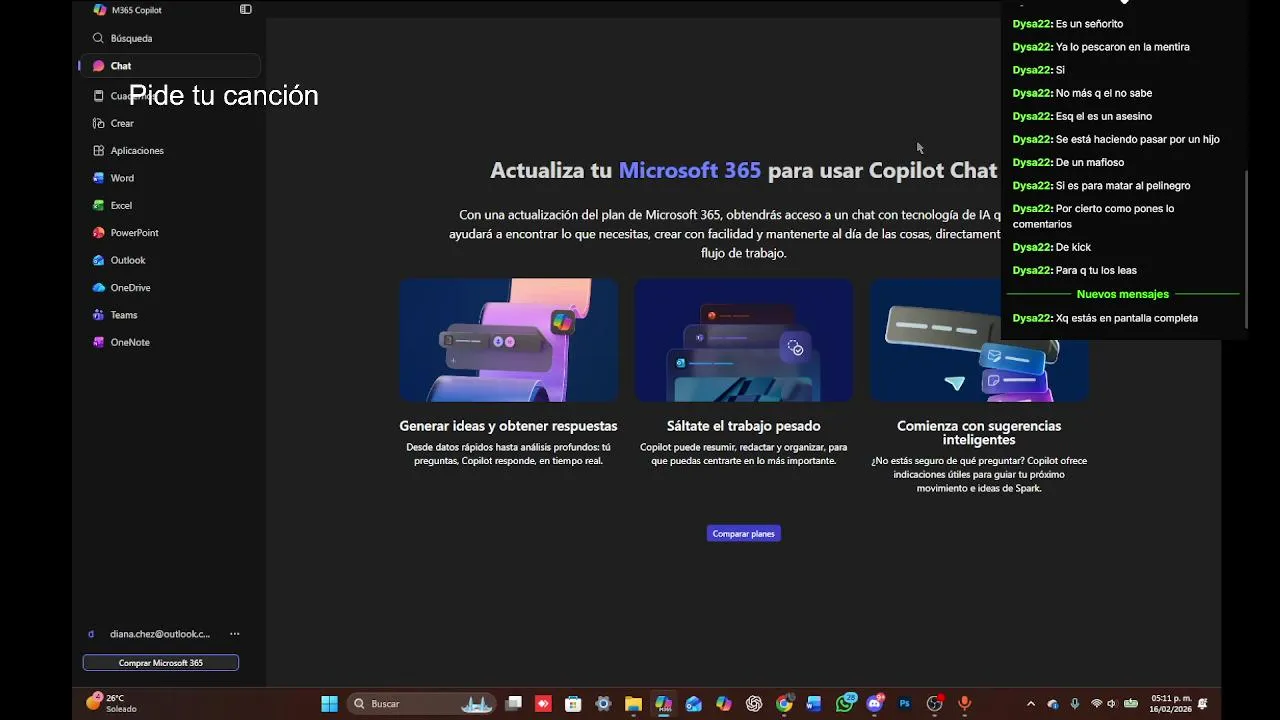
Task: Open Task View on the taskbar
Action: (x=513, y=704)
